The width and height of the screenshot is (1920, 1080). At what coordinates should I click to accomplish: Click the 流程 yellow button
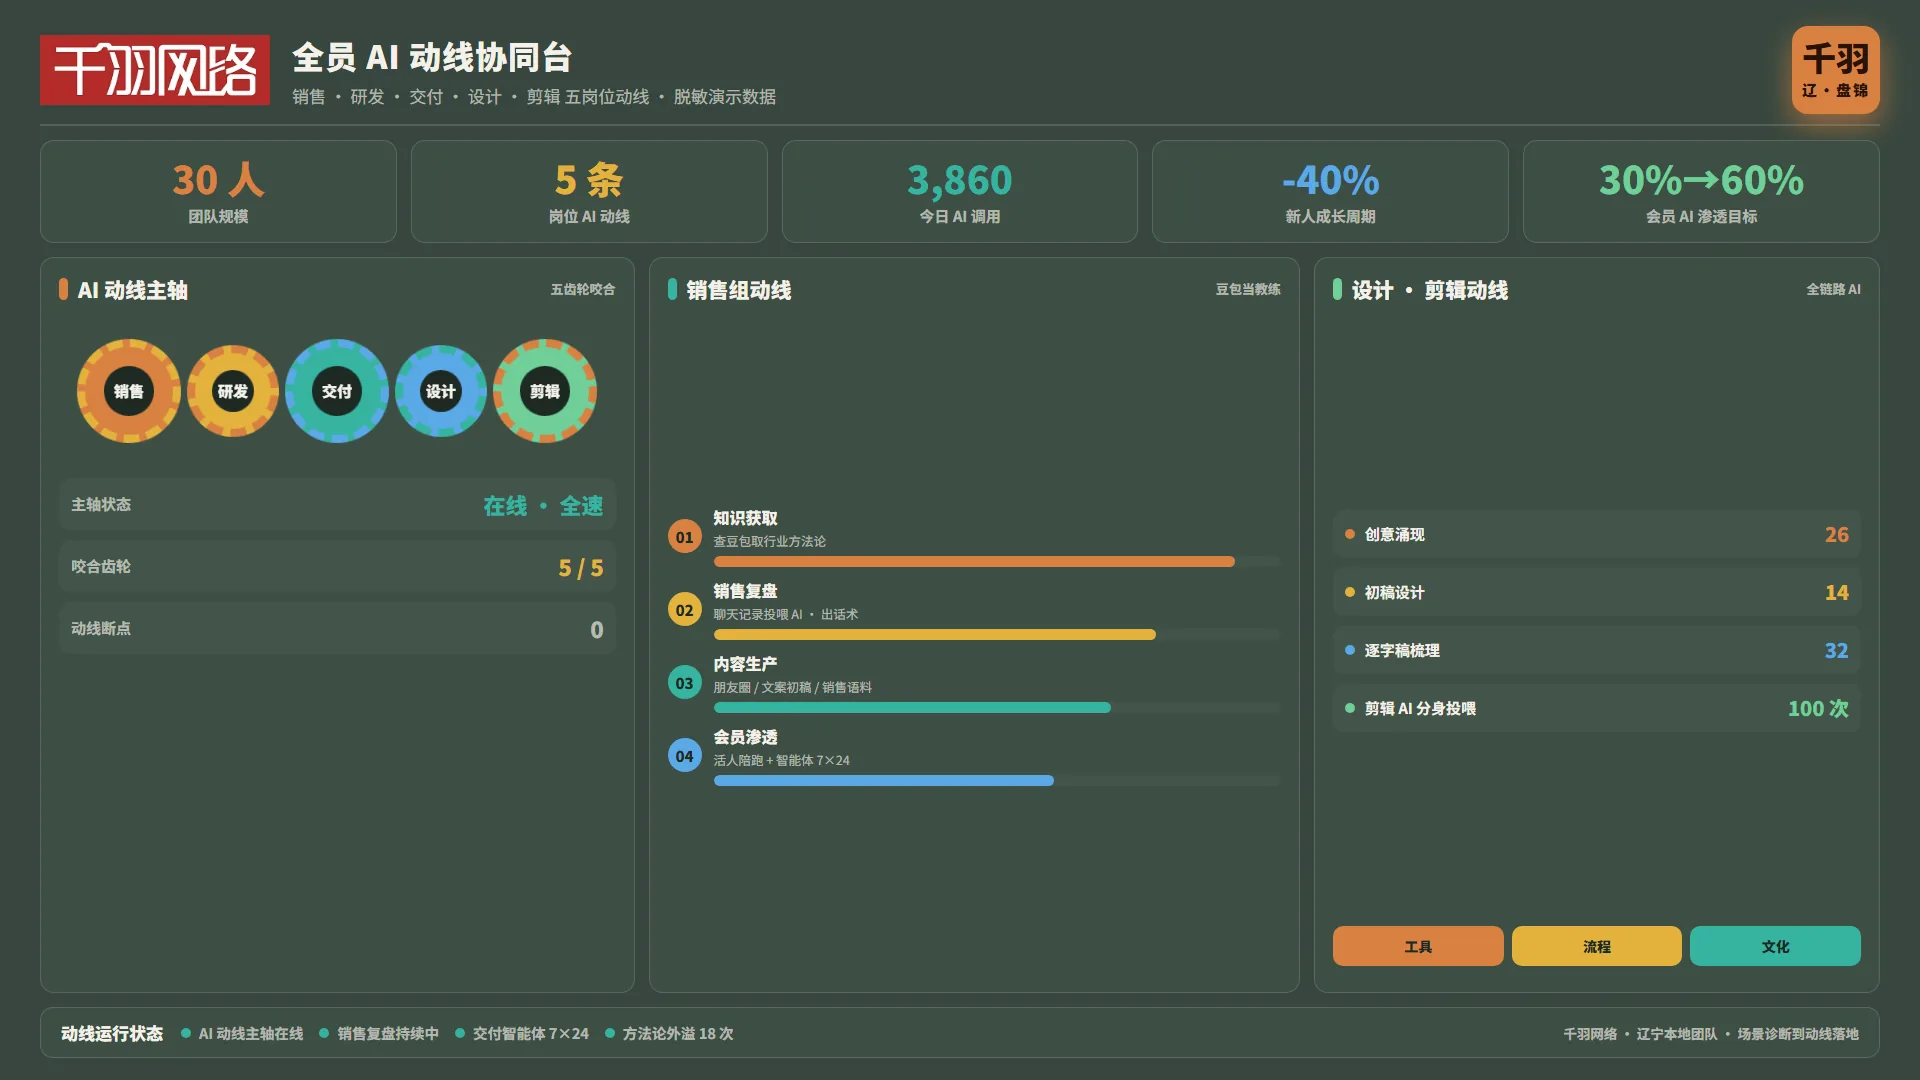tap(1597, 946)
